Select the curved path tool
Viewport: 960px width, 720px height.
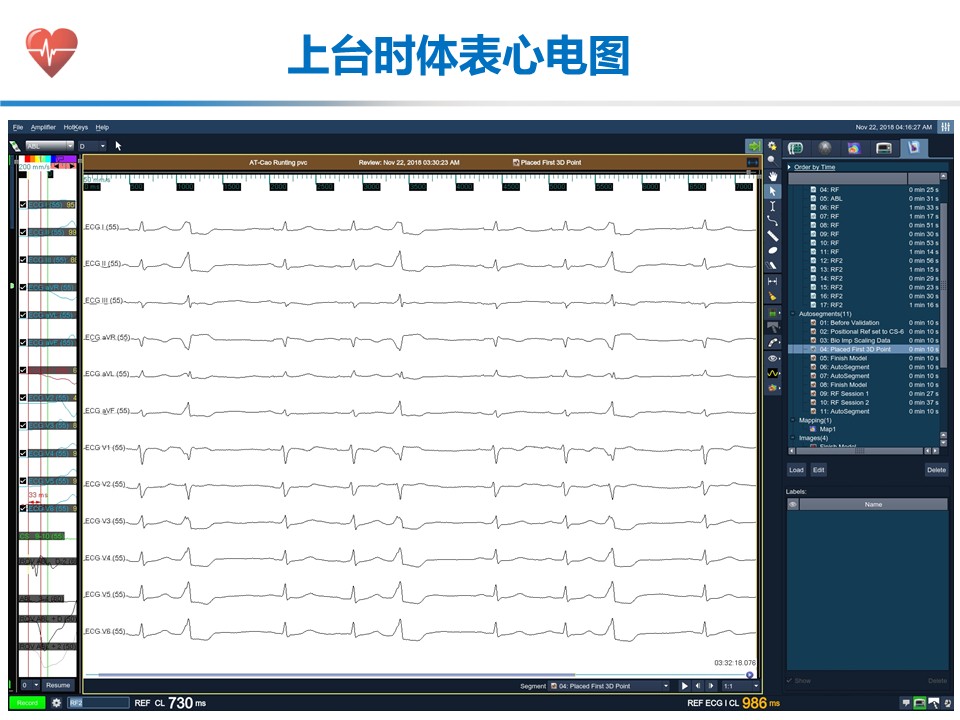(773, 221)
